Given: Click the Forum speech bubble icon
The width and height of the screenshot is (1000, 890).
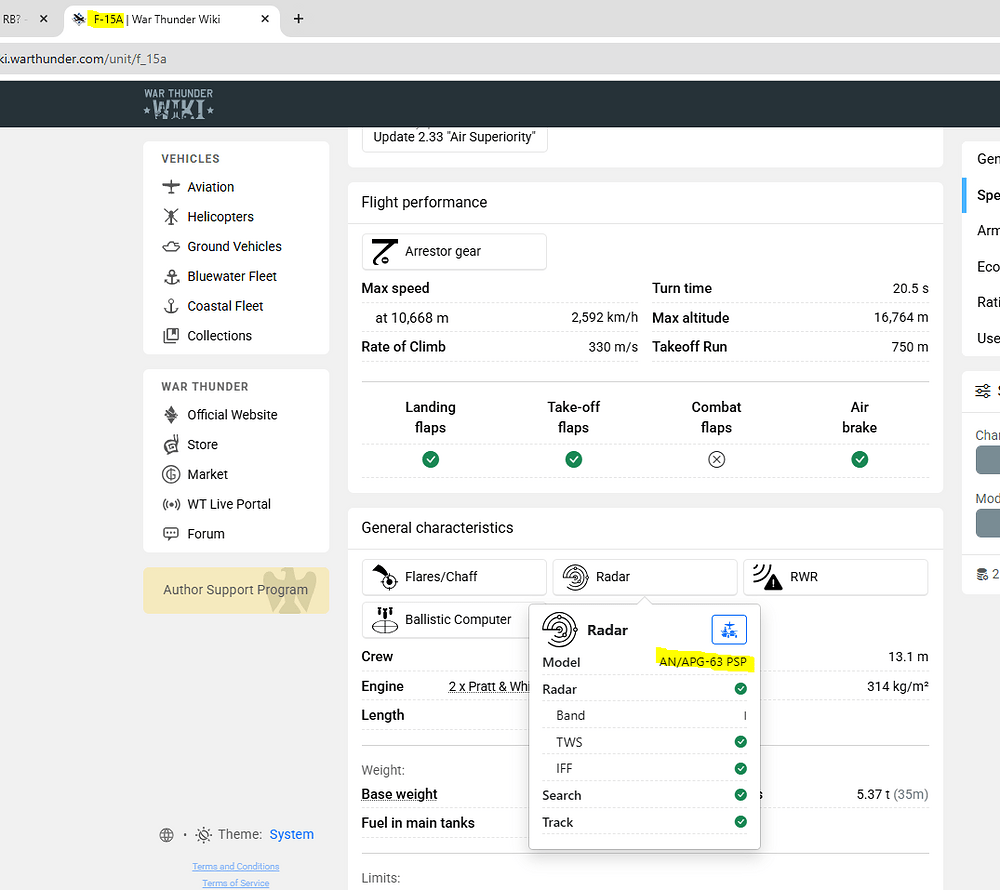Looking at the screenshot, I should 171,534.
